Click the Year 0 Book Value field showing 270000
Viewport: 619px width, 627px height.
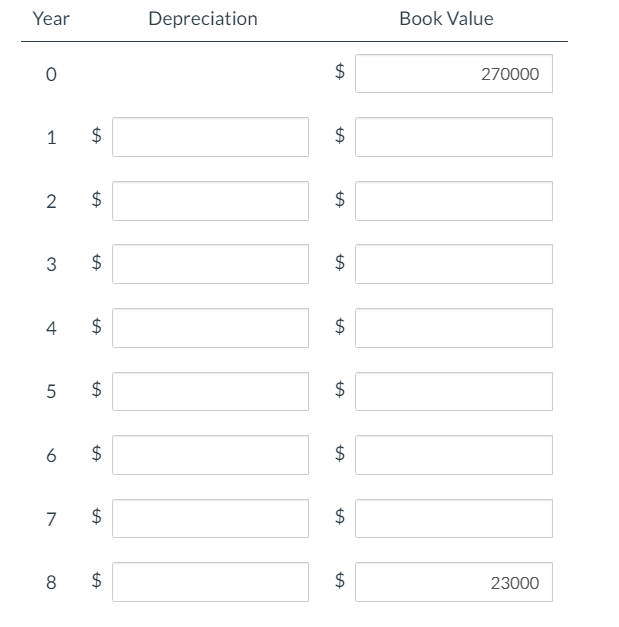(x=453, y=73)
